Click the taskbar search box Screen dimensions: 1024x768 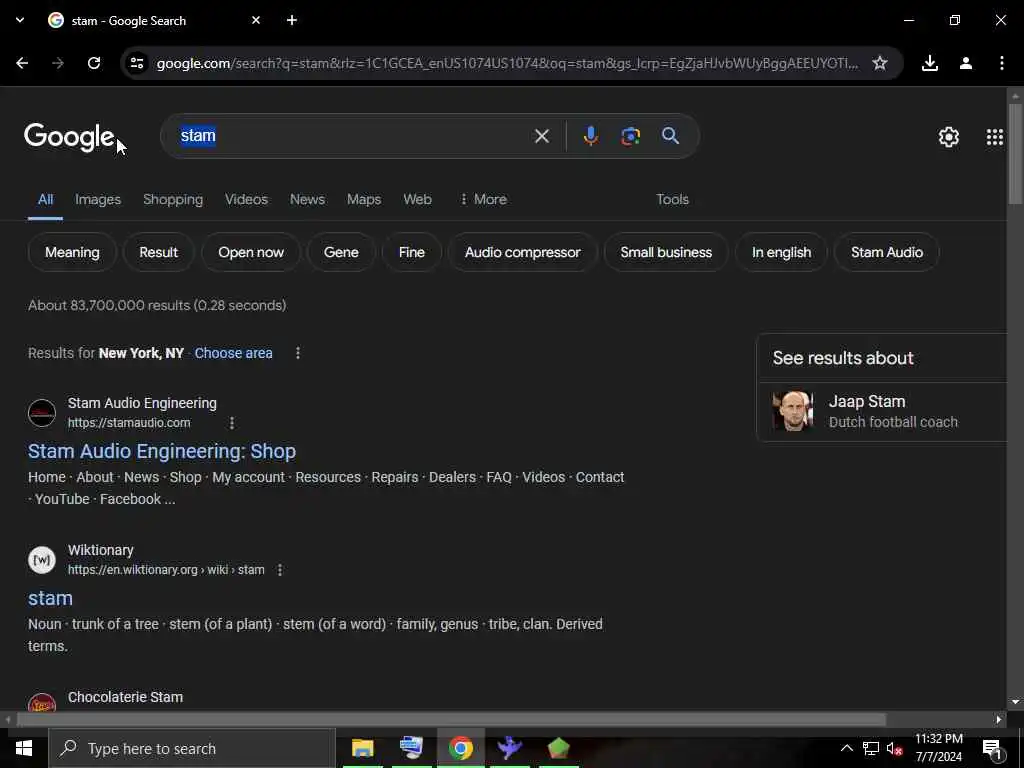192,748
